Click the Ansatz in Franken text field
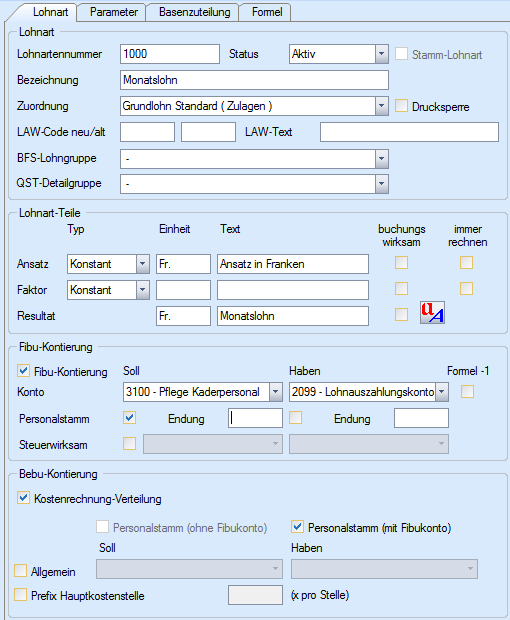 293,264
